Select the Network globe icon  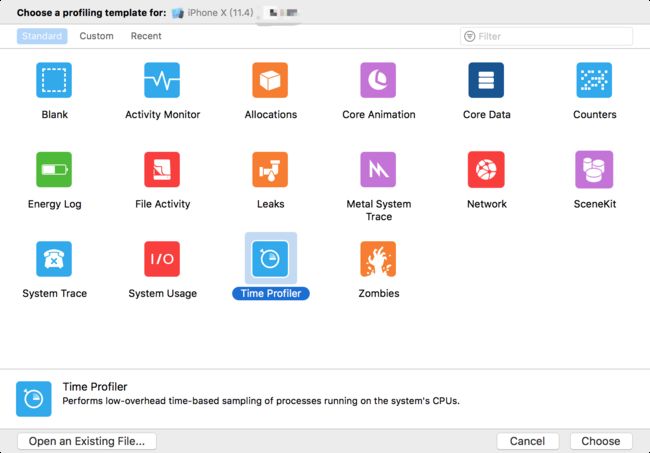486,170
